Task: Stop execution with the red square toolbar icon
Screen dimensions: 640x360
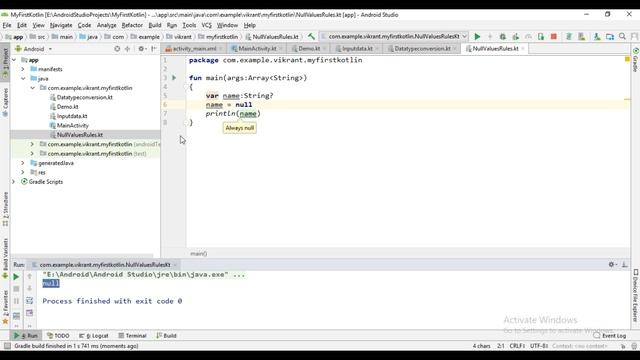Action: [x=553, y=37]
